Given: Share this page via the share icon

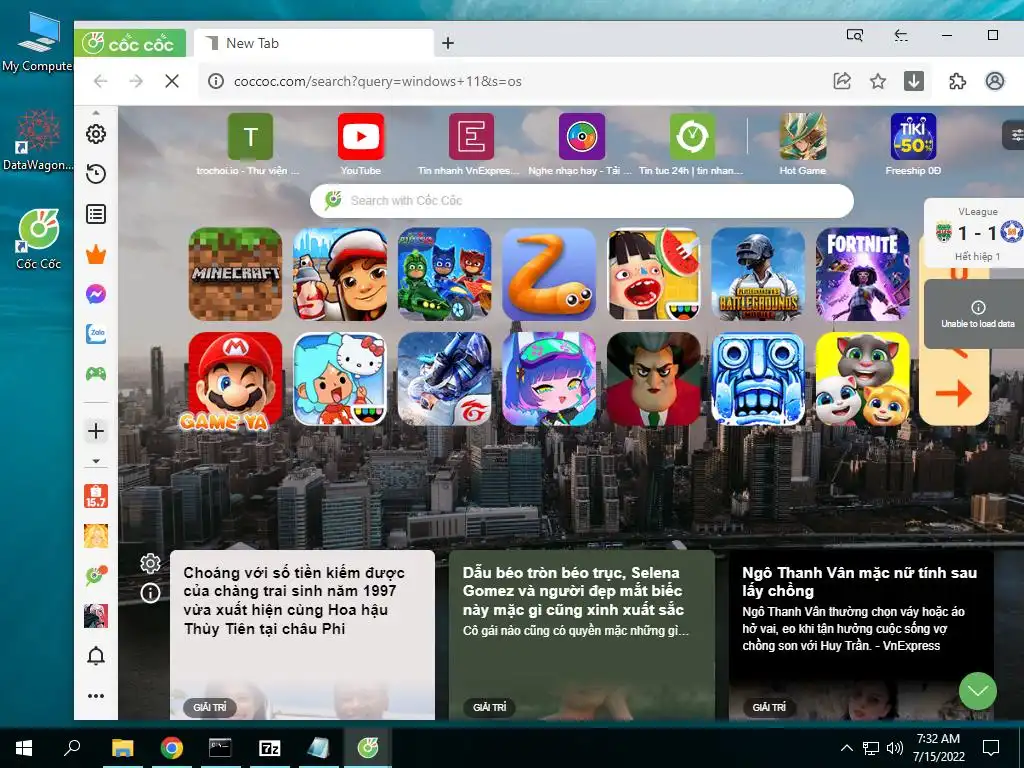Looking at the screenshot, I should tap(842, 81).
